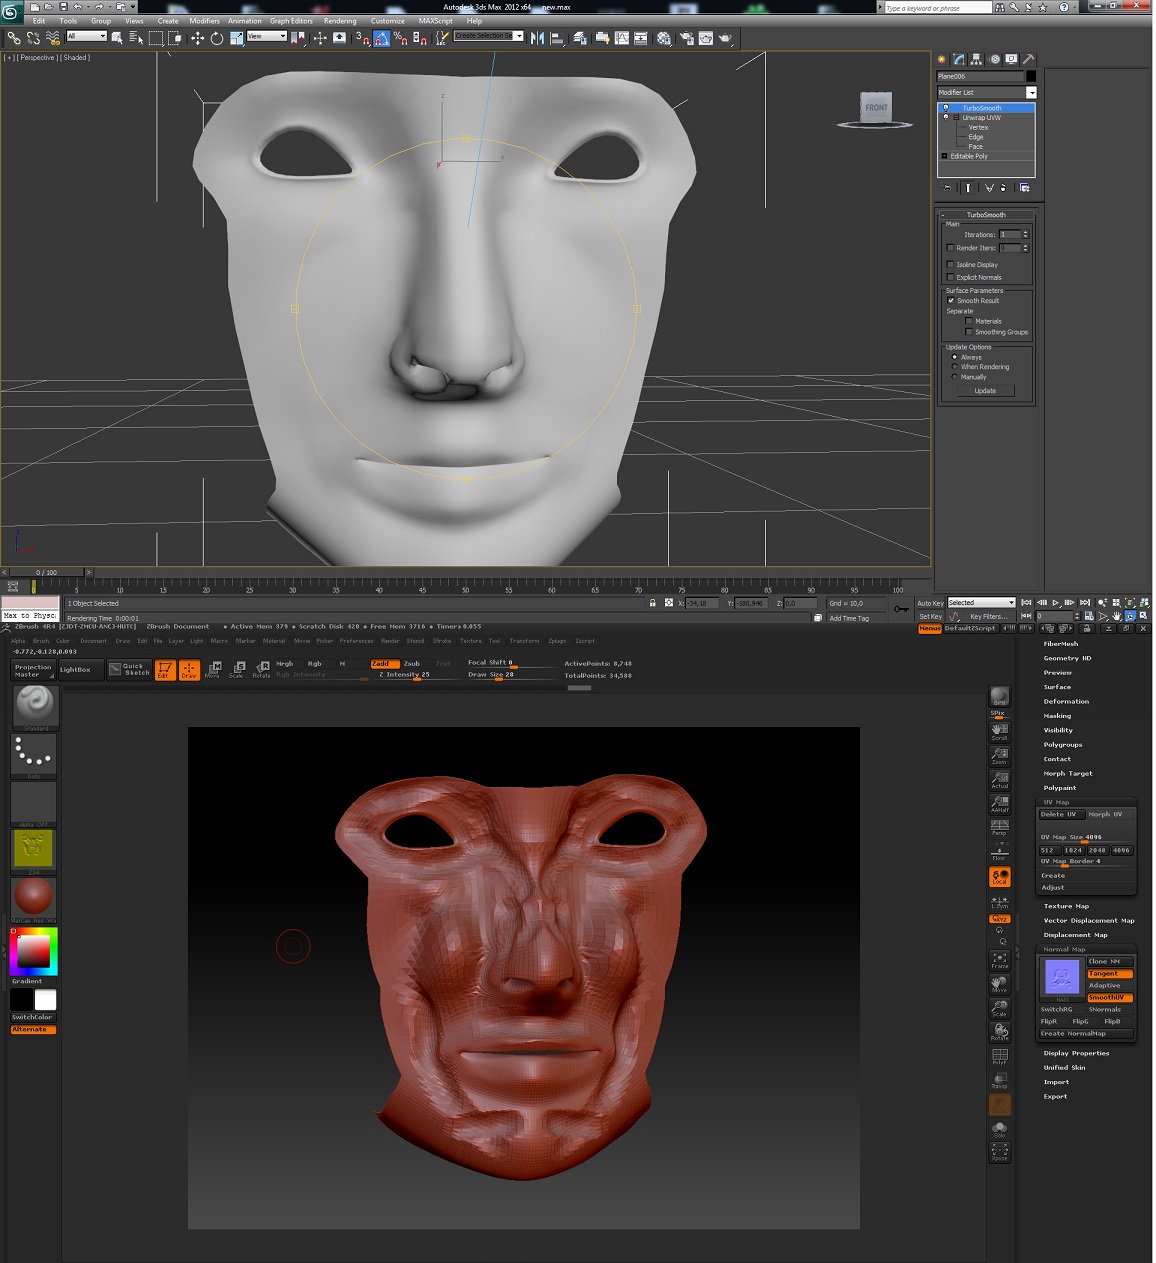Open the Utilities hammer panel icon
This screenshot has width=1156, height=1263.
pos(1028,60)
